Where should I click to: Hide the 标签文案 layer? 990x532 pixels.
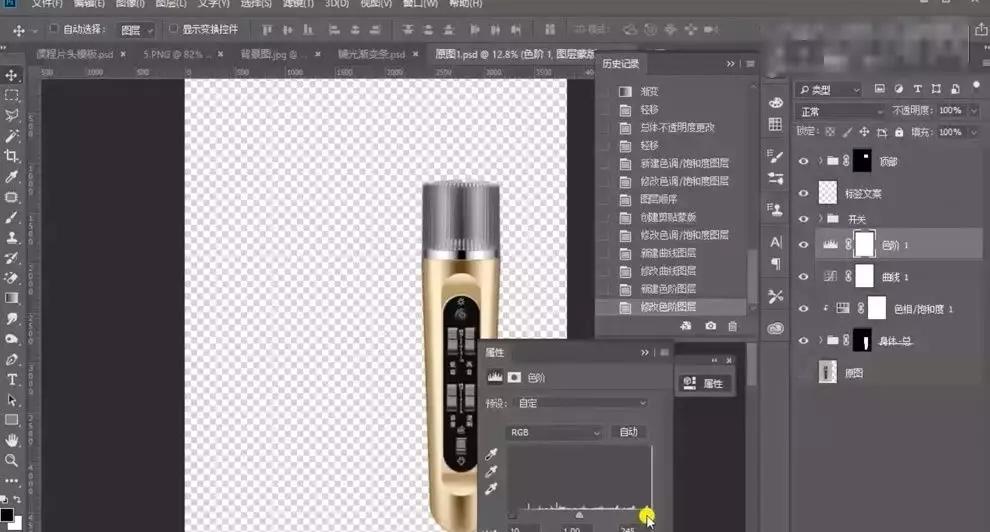tap(803, 193)
